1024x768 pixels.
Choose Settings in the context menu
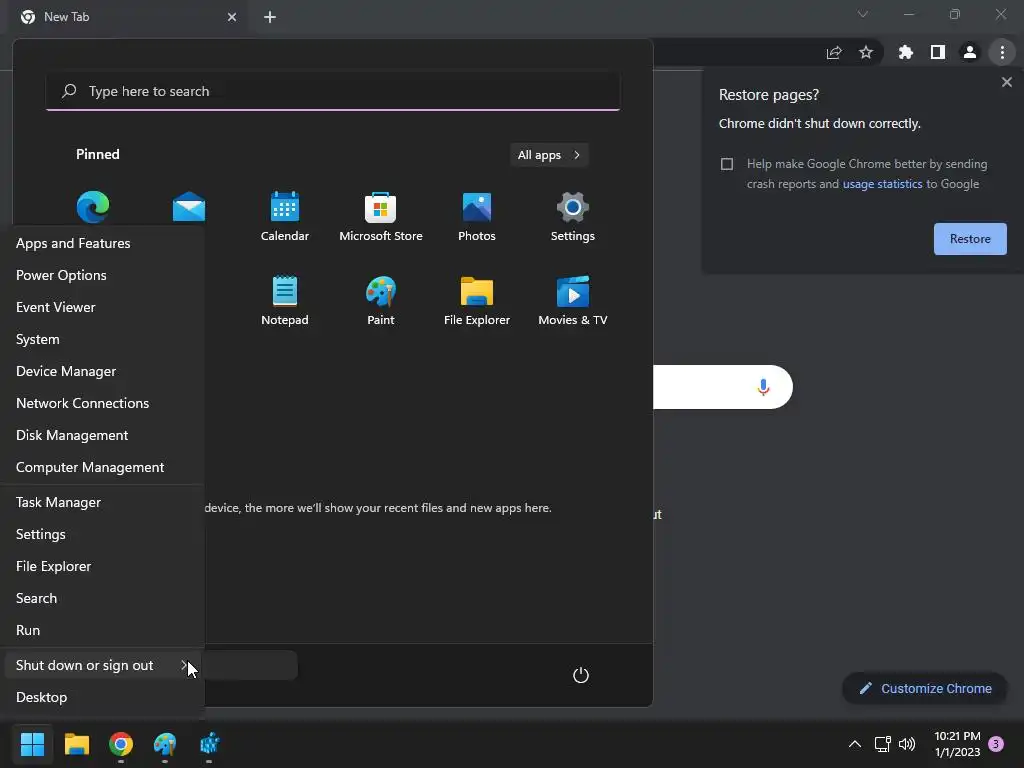103,535
